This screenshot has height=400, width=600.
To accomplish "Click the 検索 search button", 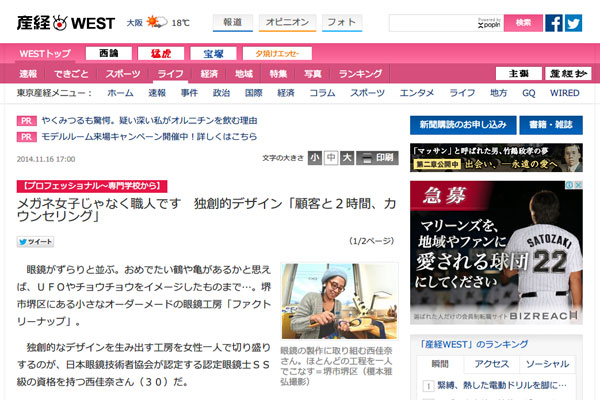I will coord(522,22).
